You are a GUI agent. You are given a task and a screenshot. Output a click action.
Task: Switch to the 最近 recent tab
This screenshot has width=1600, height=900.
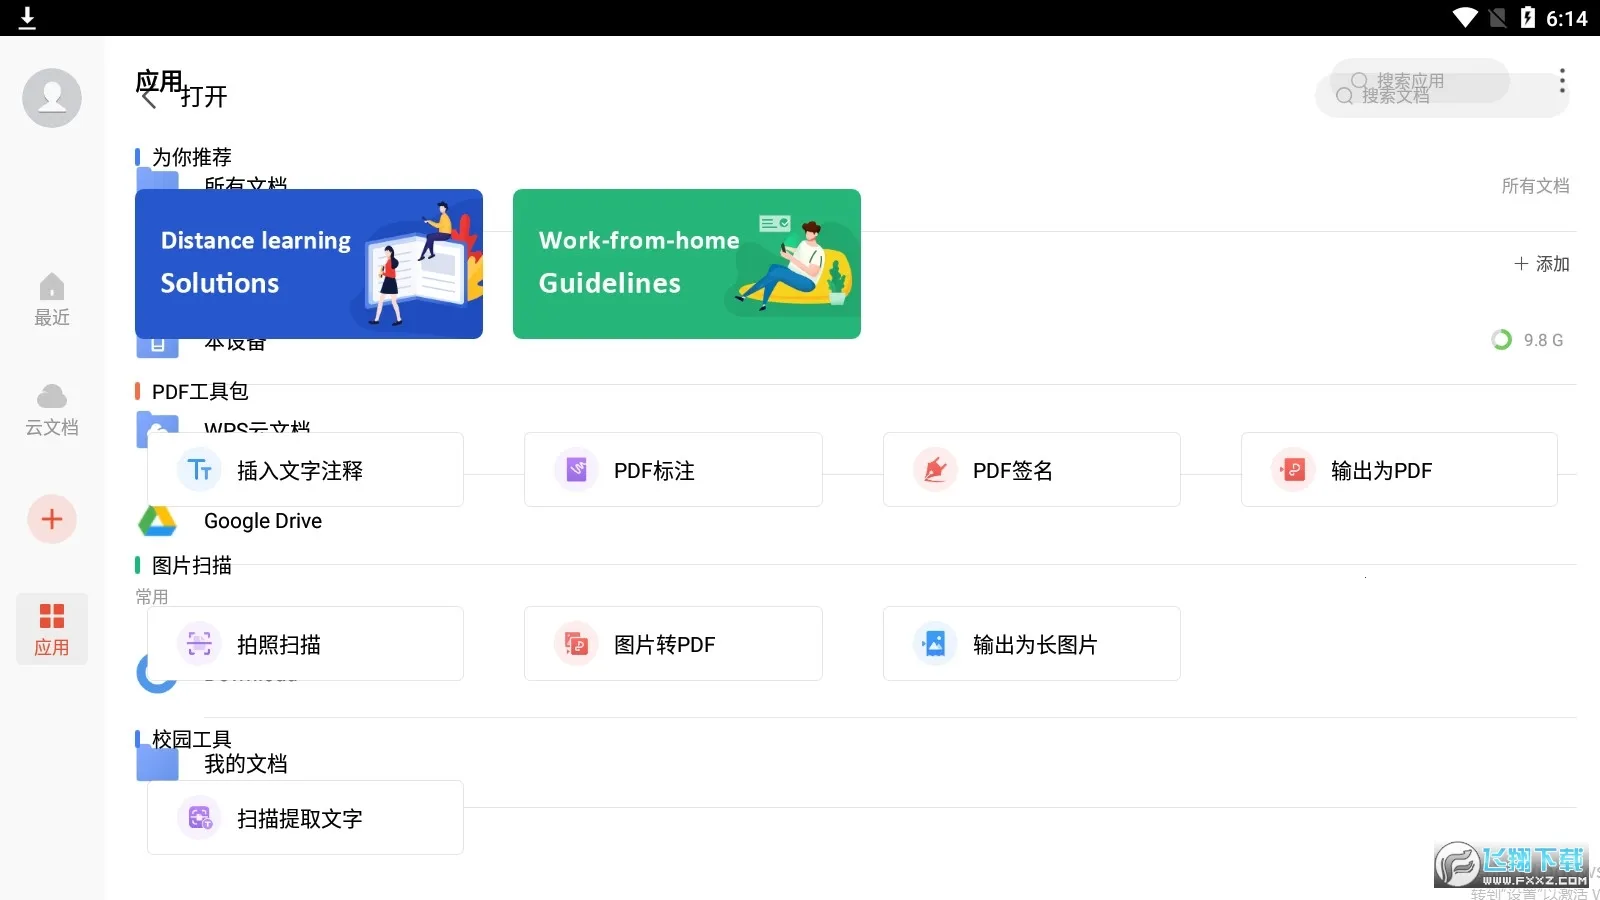click(52, 300)
